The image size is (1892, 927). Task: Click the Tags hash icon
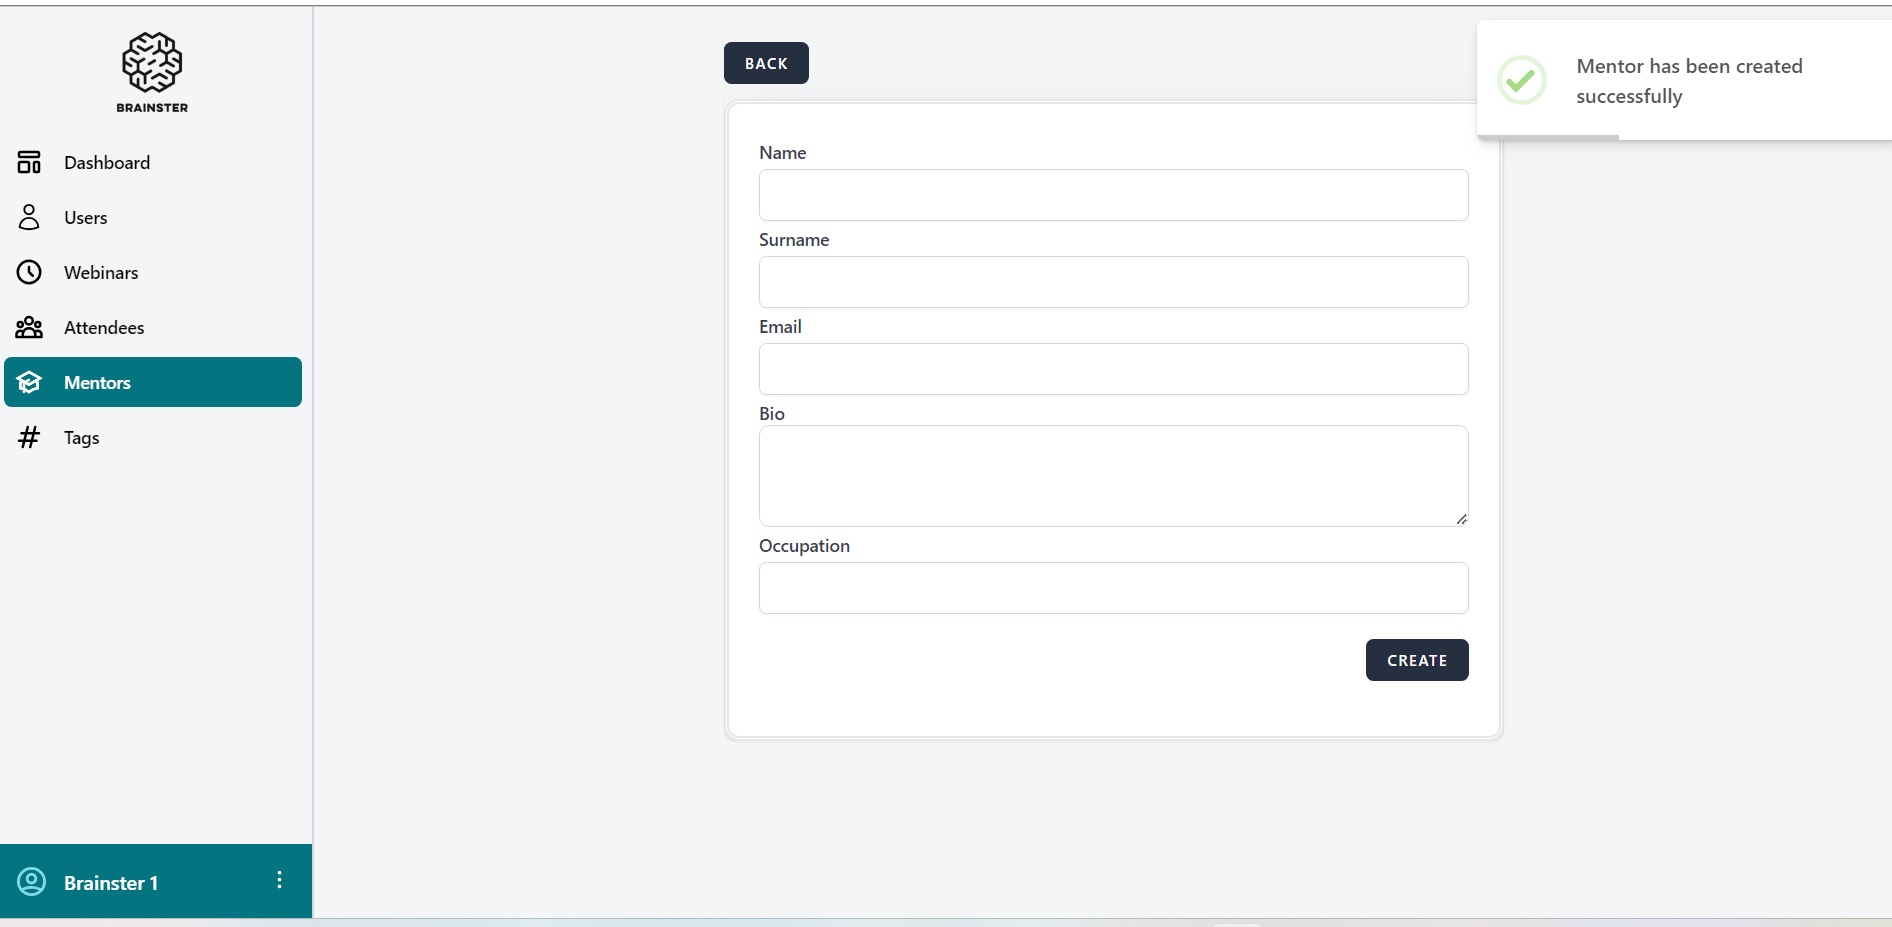[x=29, y=437]
